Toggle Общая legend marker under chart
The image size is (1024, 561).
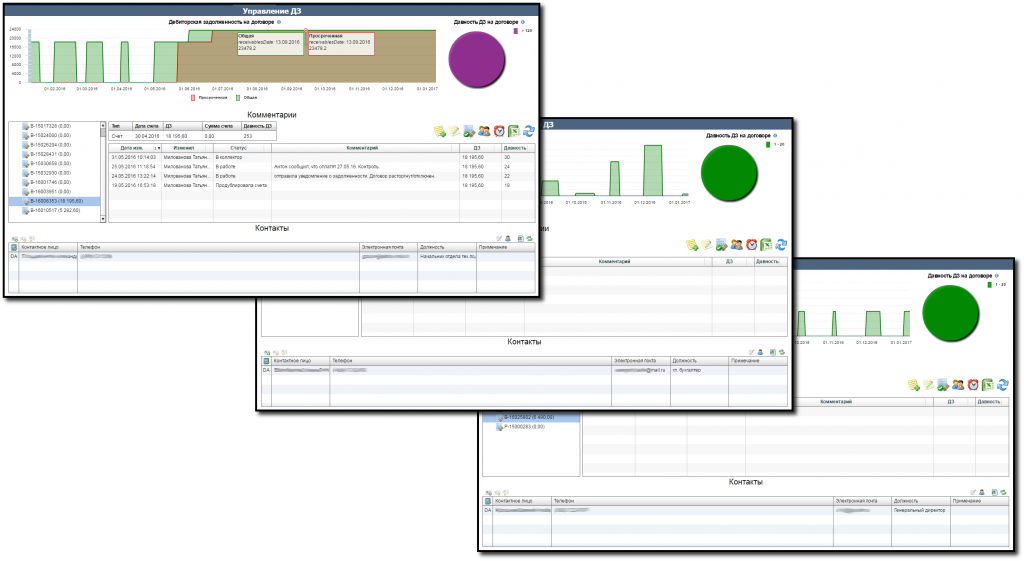(238, 97)
